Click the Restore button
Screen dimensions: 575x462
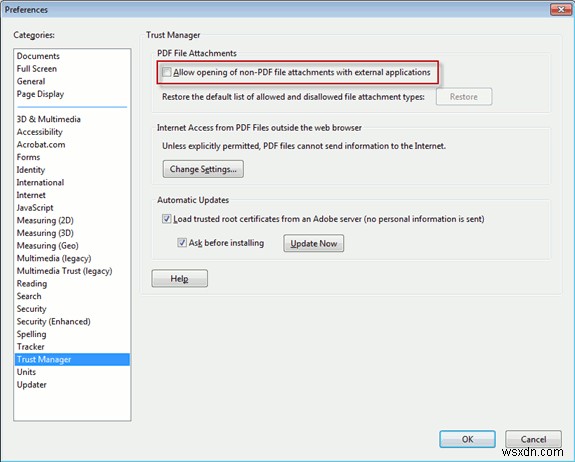click(x=464, y=97)
